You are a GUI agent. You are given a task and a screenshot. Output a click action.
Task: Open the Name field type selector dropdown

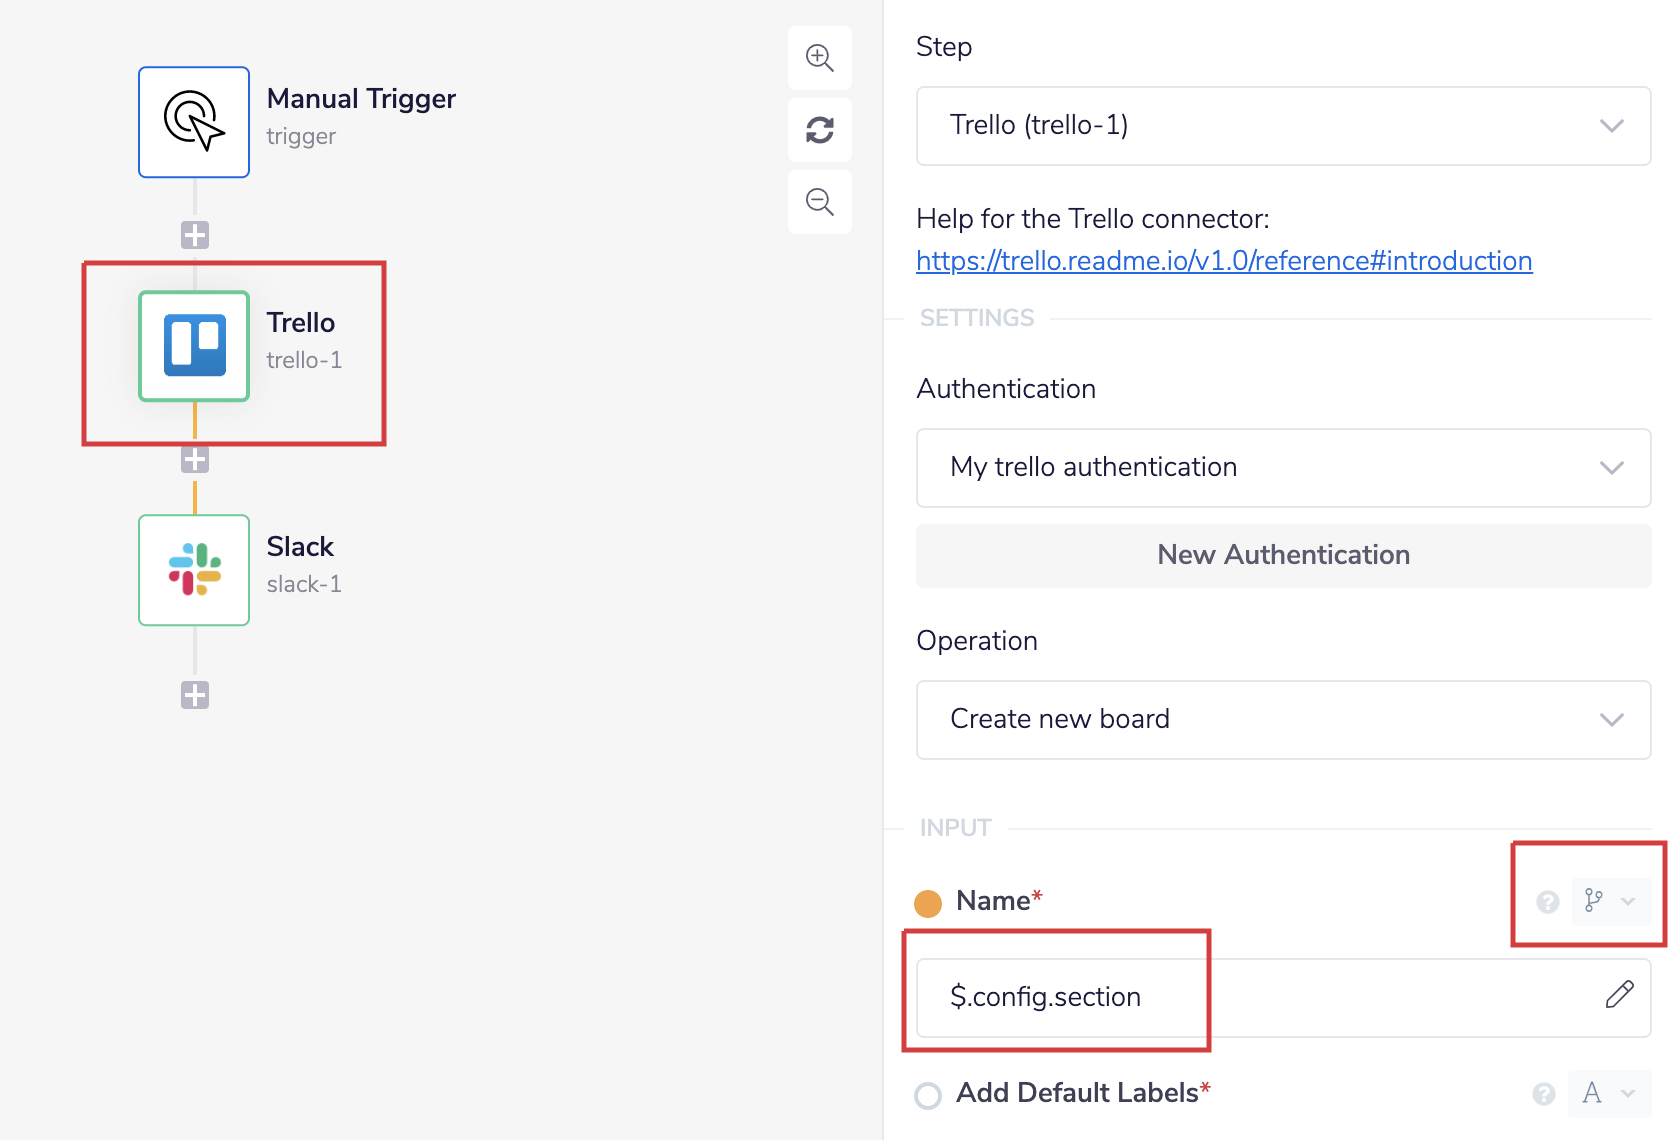[1609, 902]
